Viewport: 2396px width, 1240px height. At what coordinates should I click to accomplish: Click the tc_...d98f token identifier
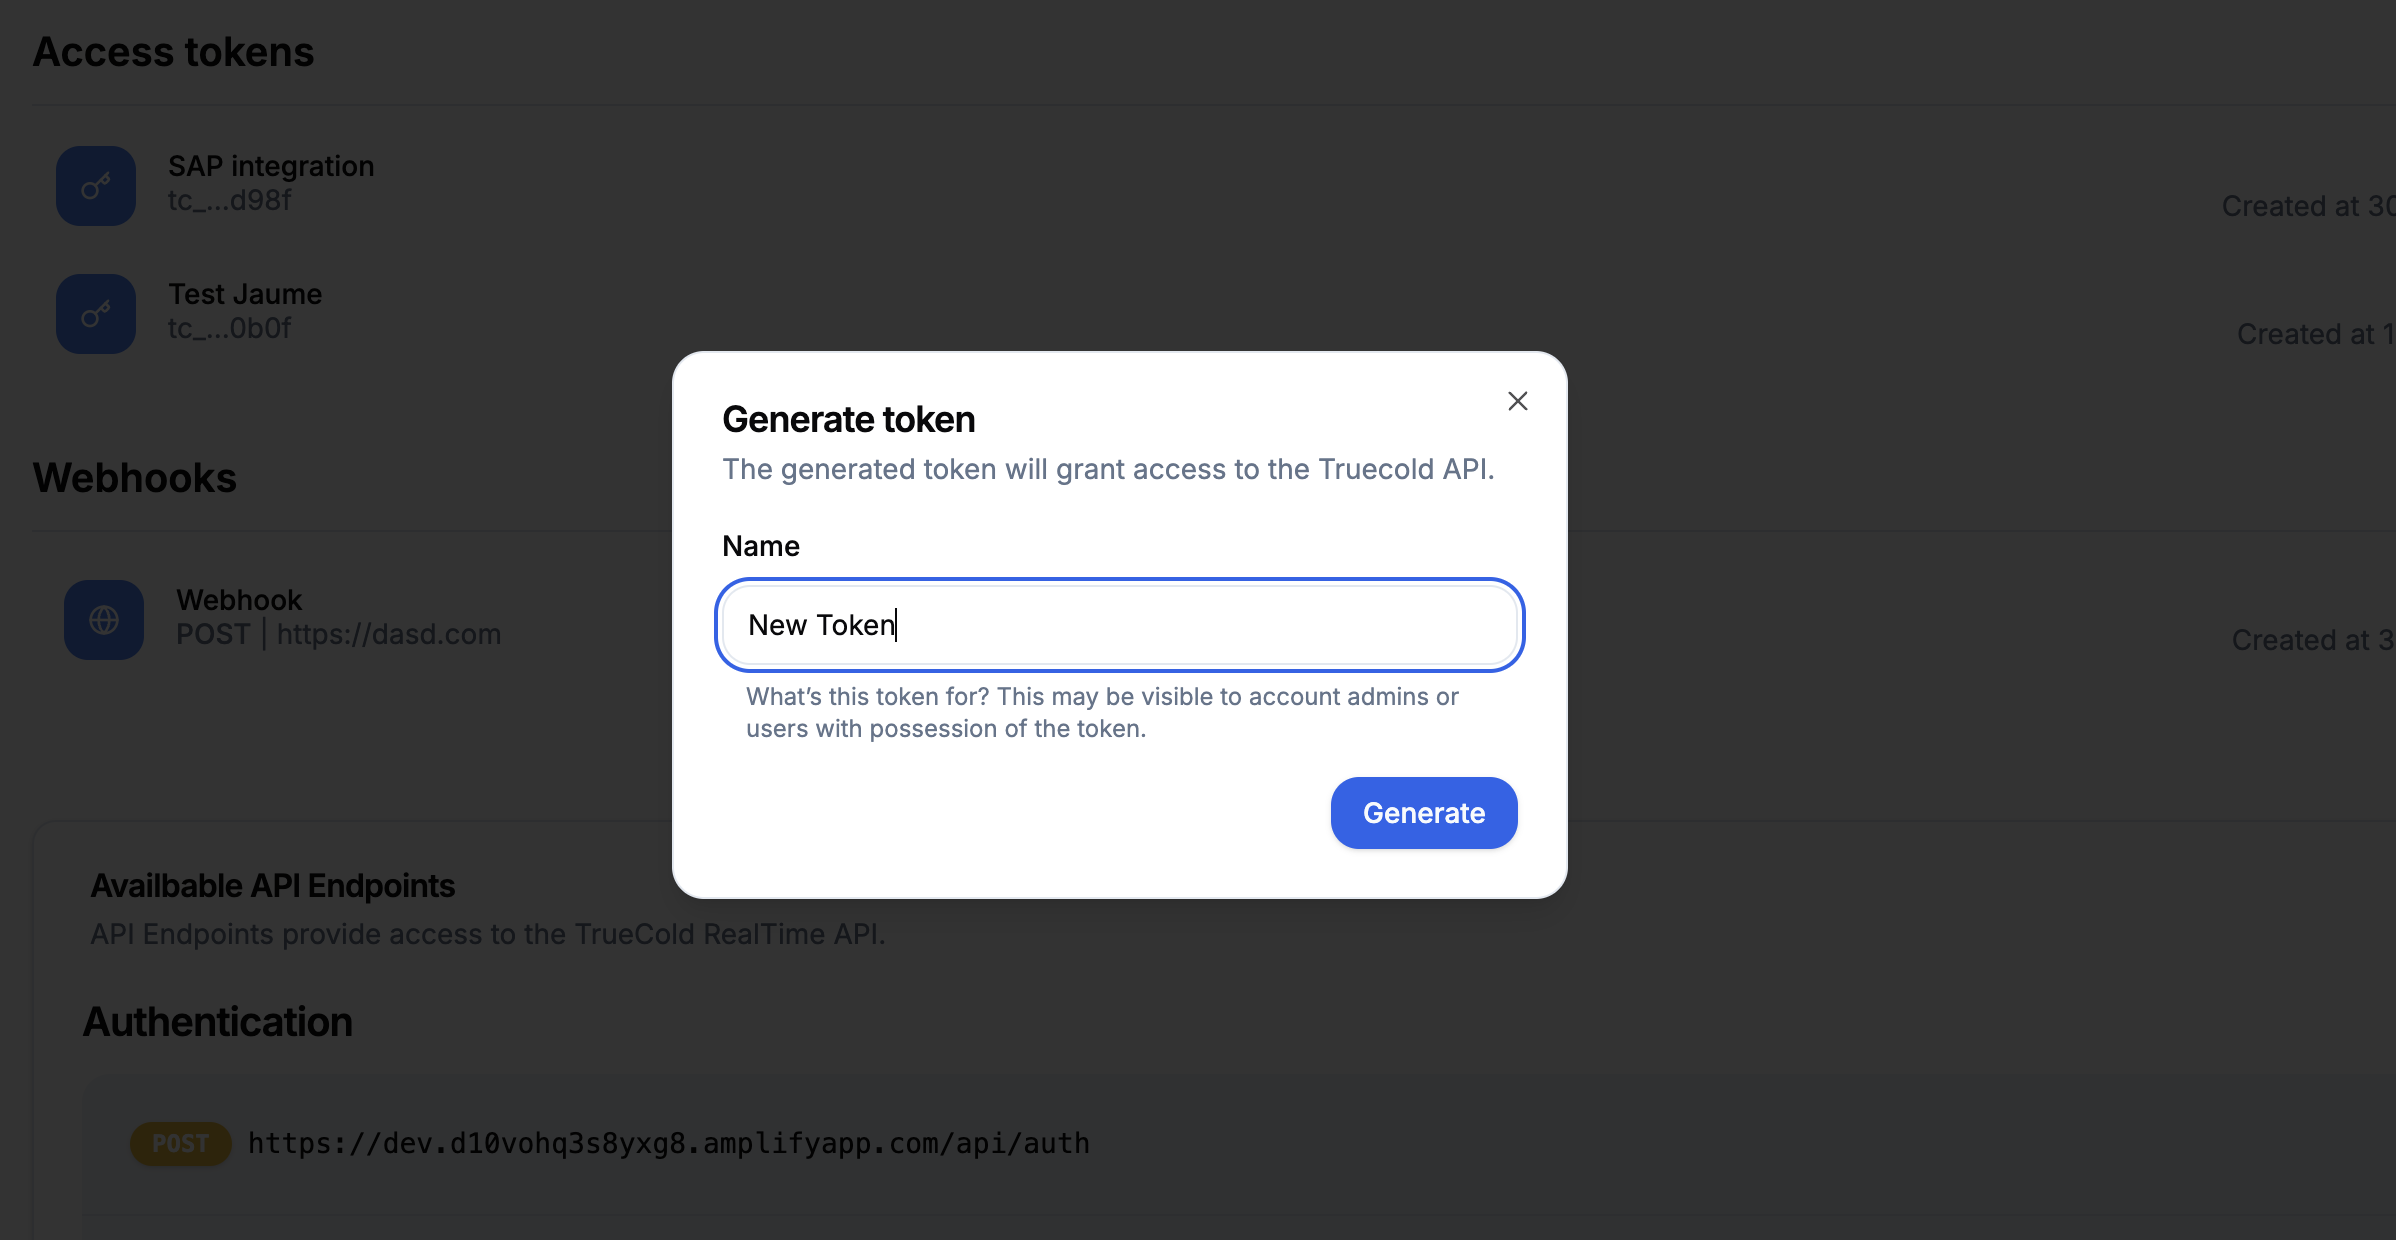pyautogui.click(x=230, y=200)
